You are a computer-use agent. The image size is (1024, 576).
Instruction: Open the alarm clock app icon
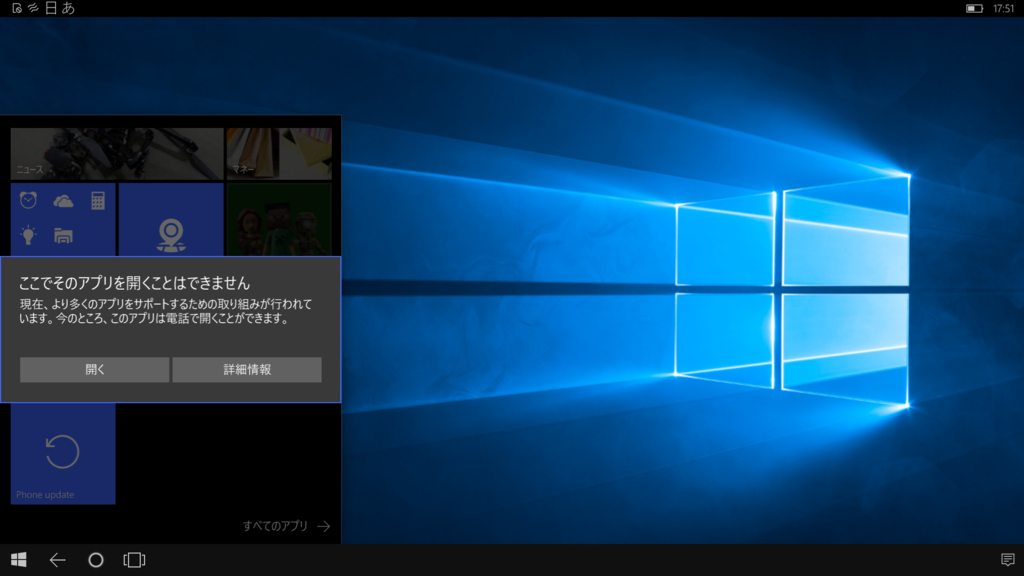pyautogui.click(x=28, y=200)
